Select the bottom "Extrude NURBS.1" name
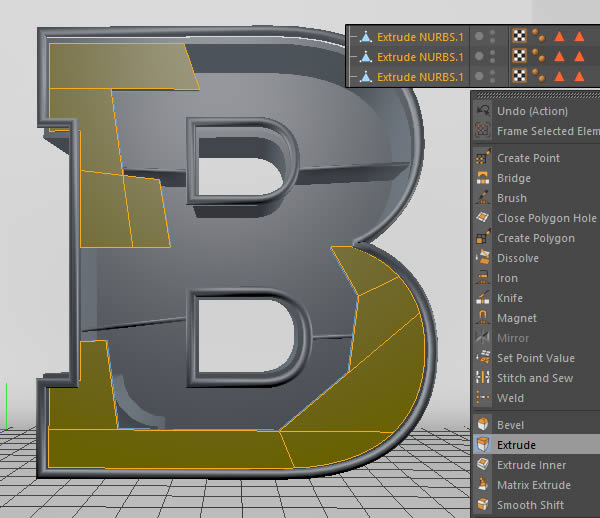The width and height of the screenshot is (600, 518). (420, 77)
